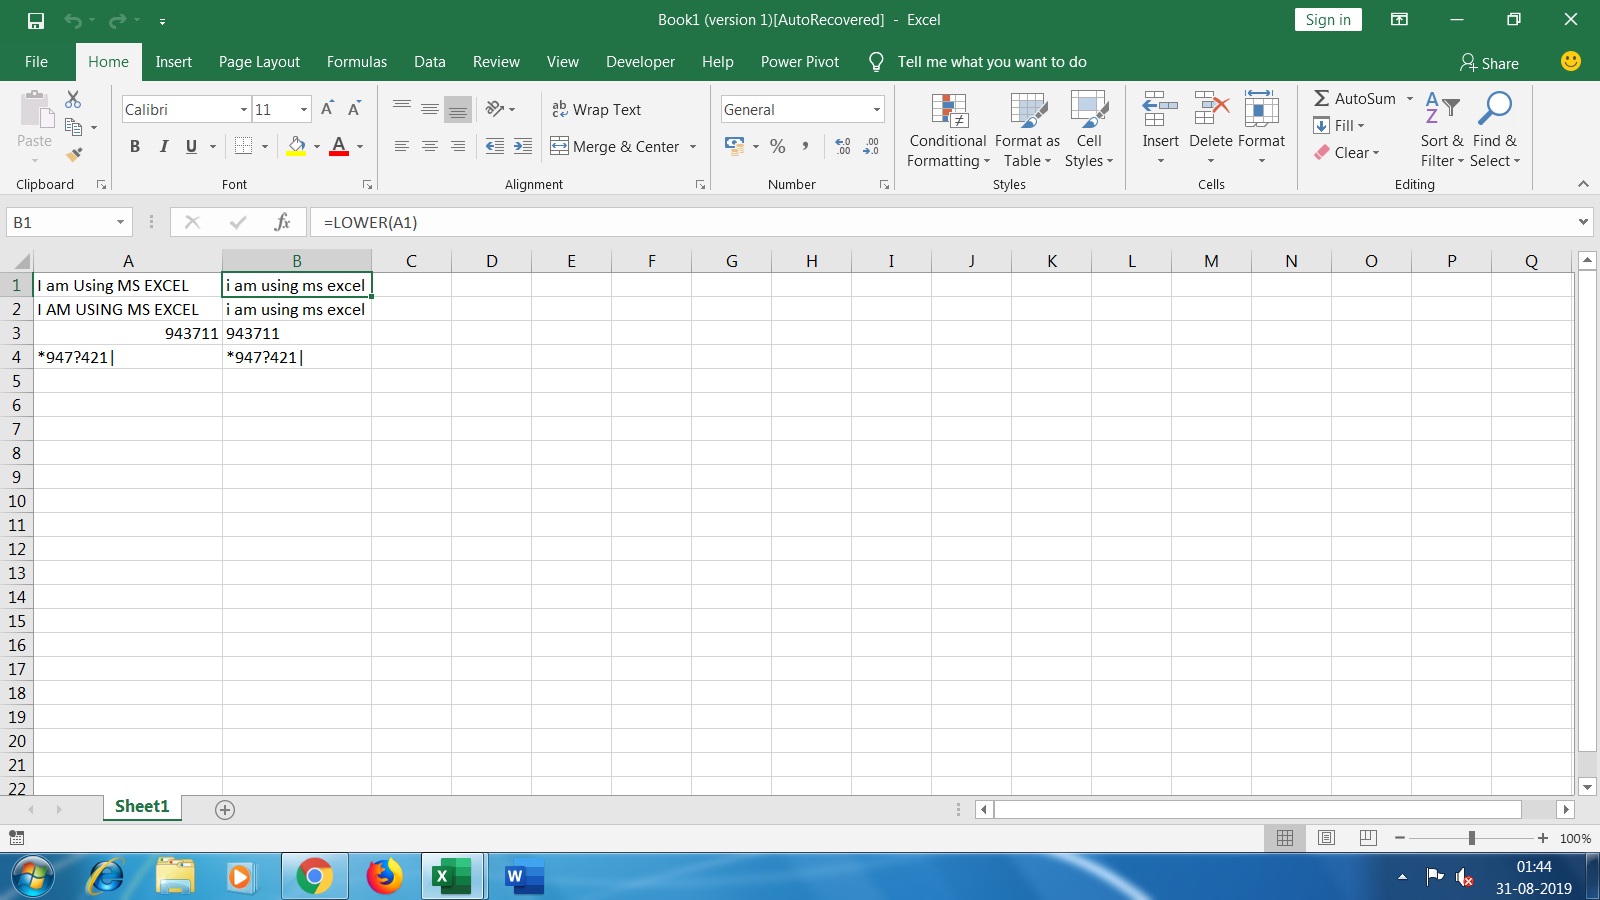
Task: Toggle Wrap Text for the selection
Action: [597, 109]
